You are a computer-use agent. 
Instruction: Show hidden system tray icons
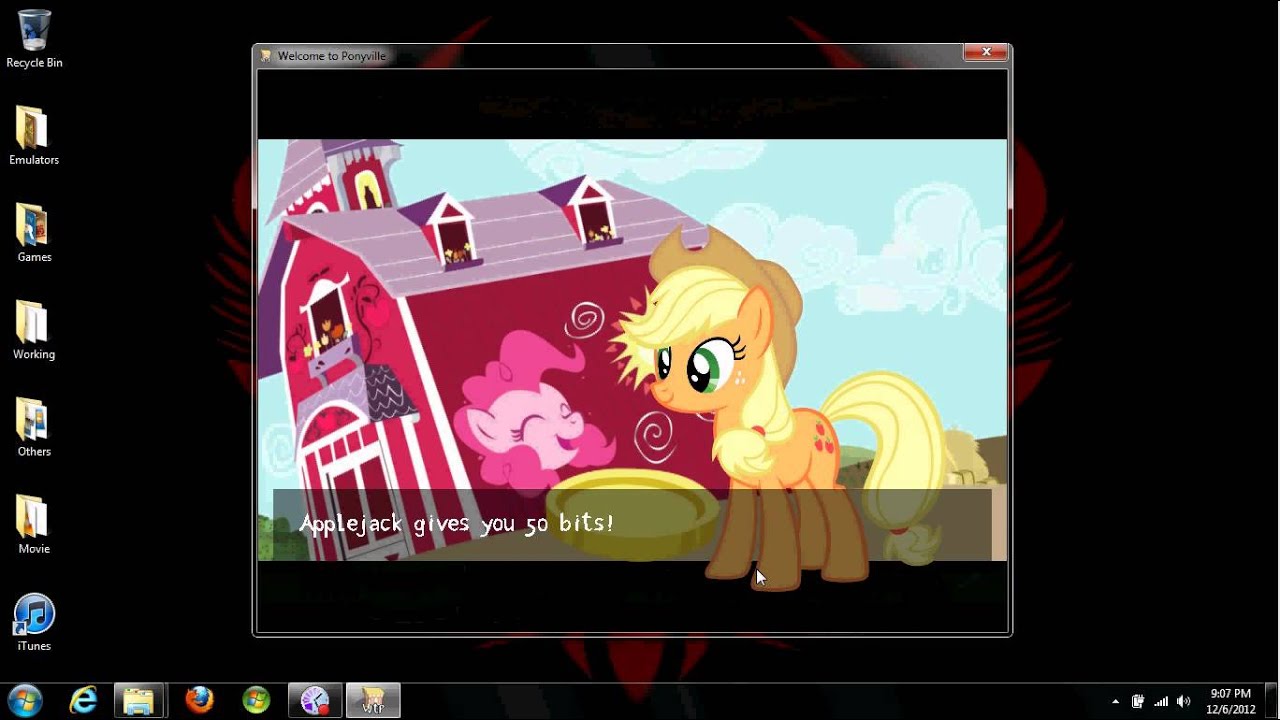click(1116, 701)
